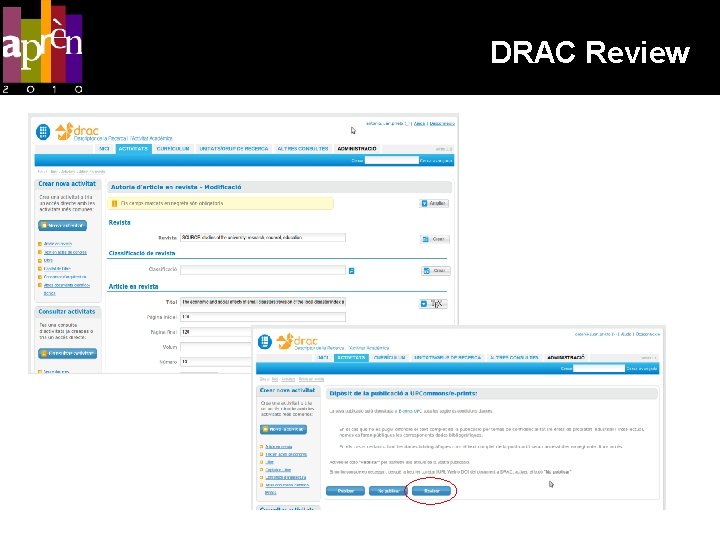Open ADMINISTRACIÓ tab in the Dipòsit window
Screen dimensions: 720x540
pos(566,357)
